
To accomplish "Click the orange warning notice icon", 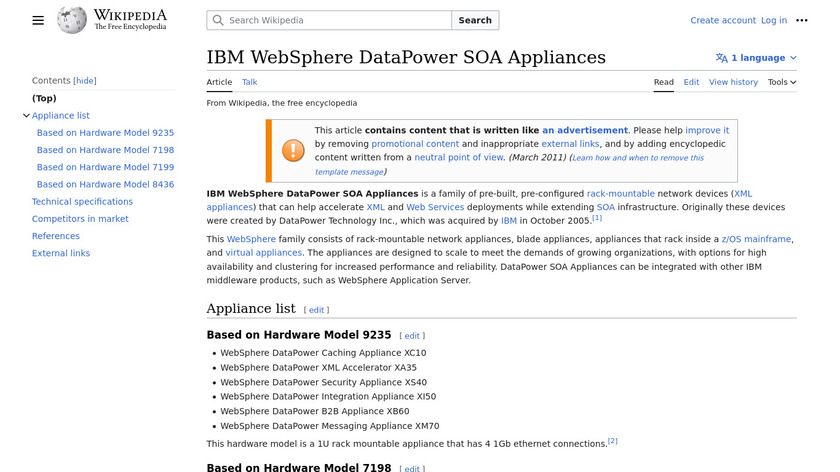I will [x=293, y=150].
